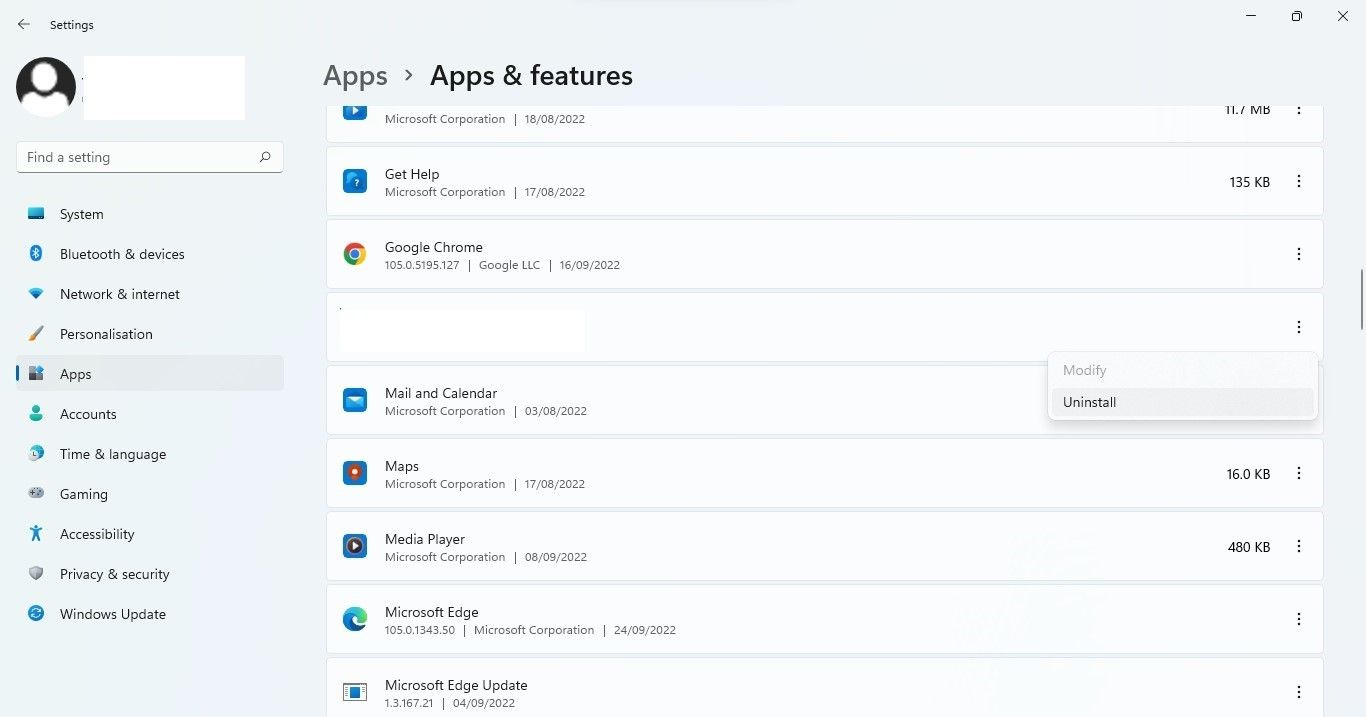Open Accessibility settings
The width and height of the screenshot is (1366, 717).
150,534
